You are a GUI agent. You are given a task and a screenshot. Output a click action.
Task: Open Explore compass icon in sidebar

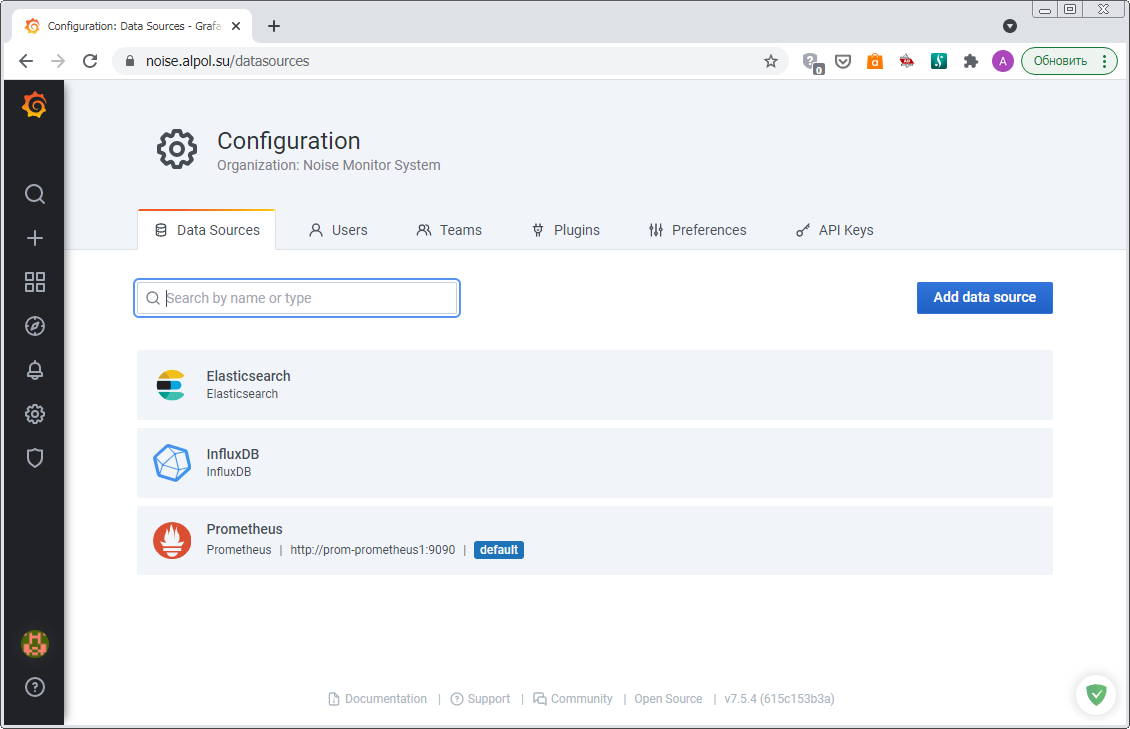point(35,326)
